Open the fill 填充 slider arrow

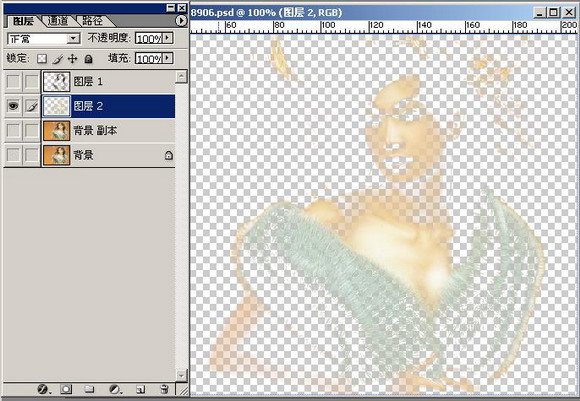pyautogui.click(x=168, y=58)
